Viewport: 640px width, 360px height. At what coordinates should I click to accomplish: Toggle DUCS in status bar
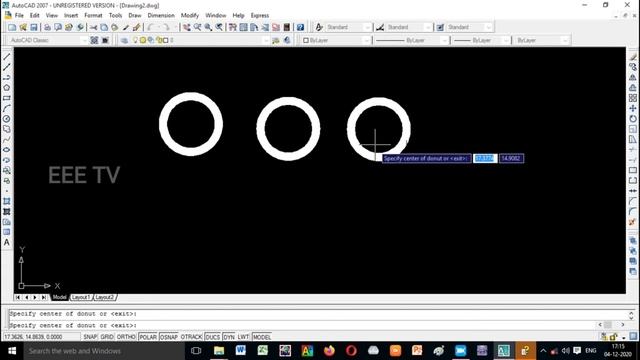click(212, 337)
